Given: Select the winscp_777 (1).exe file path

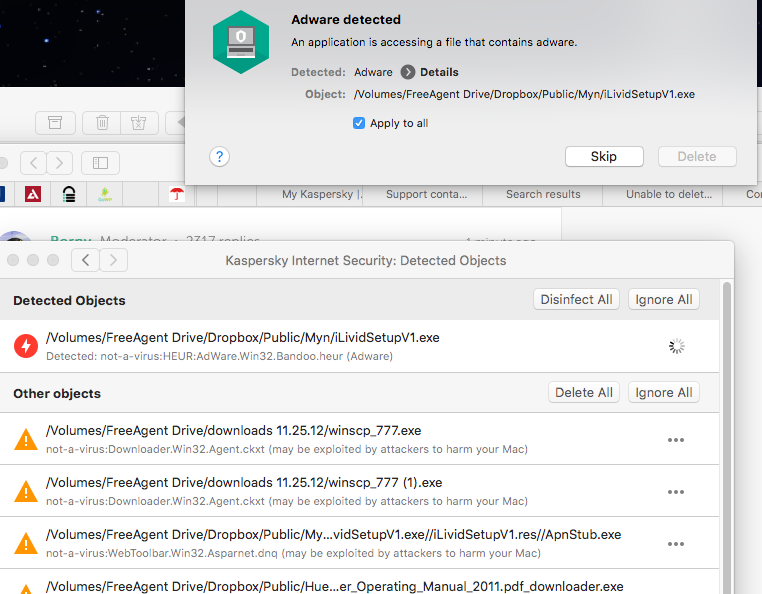Looking at the screenshot, I should coord(244,483).
